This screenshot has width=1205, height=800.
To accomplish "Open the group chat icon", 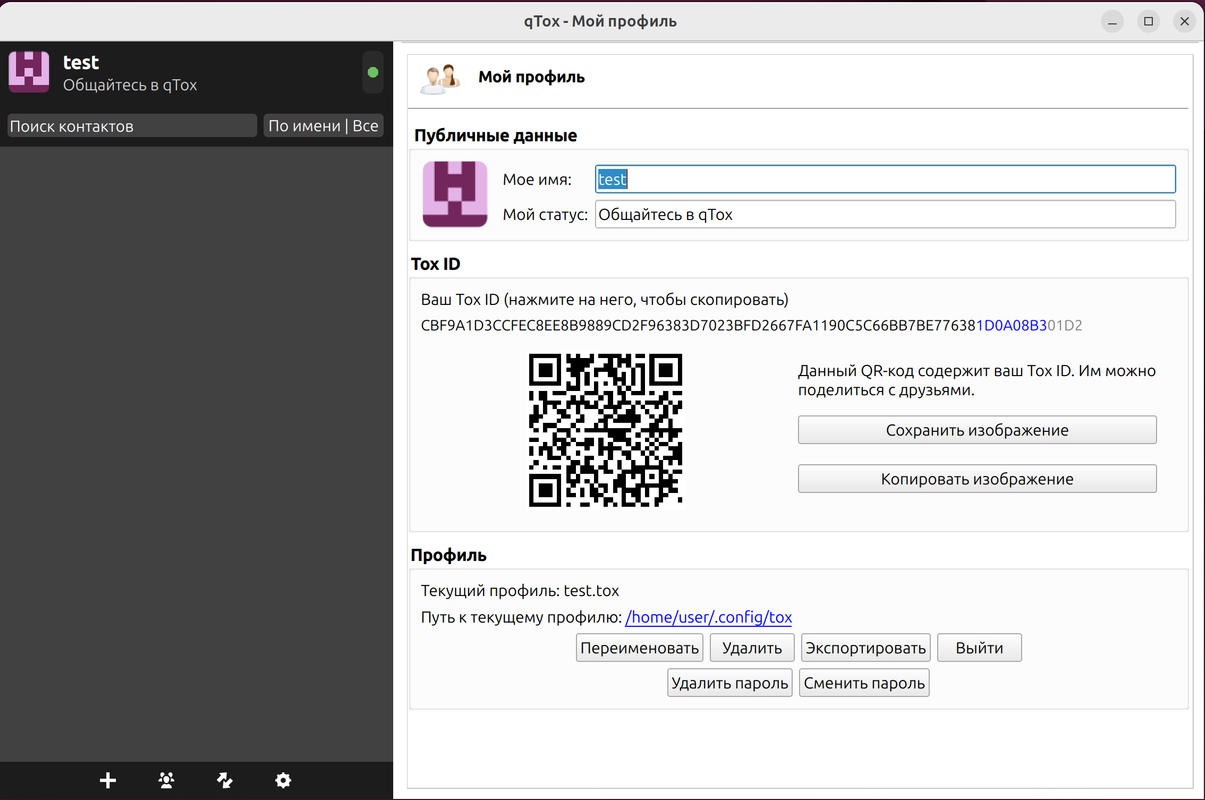I will tap(166, 781).
